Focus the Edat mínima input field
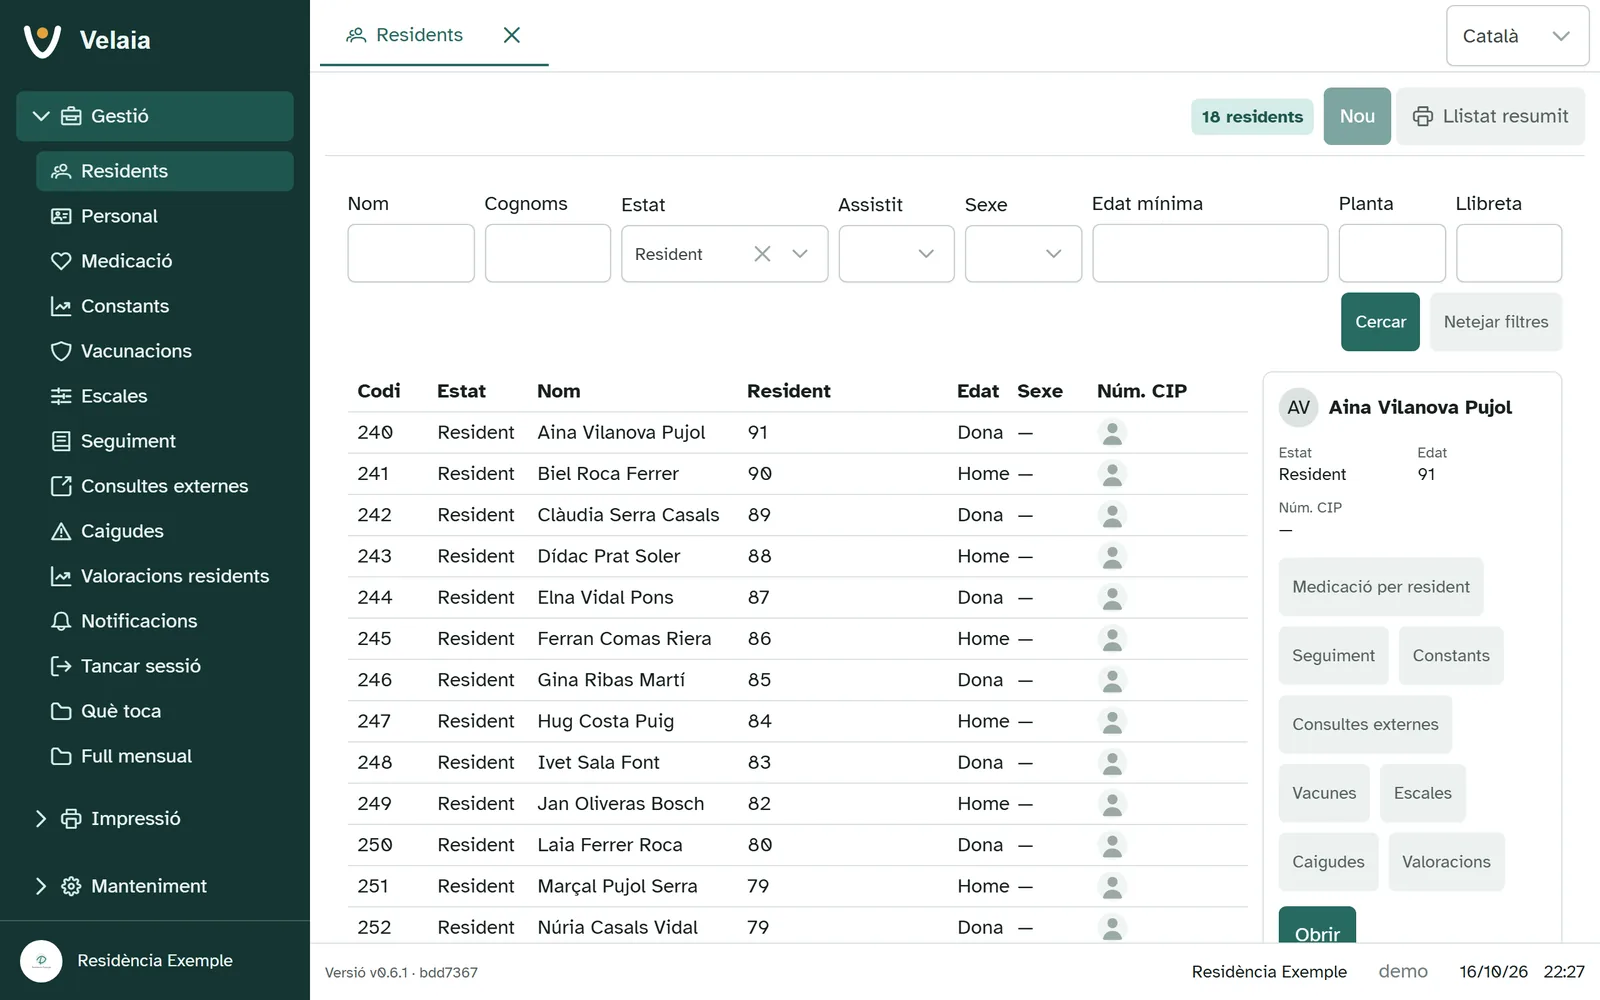This screenshot has height=1000, width=1600. pyautogui.click(x=1210, y=253)
